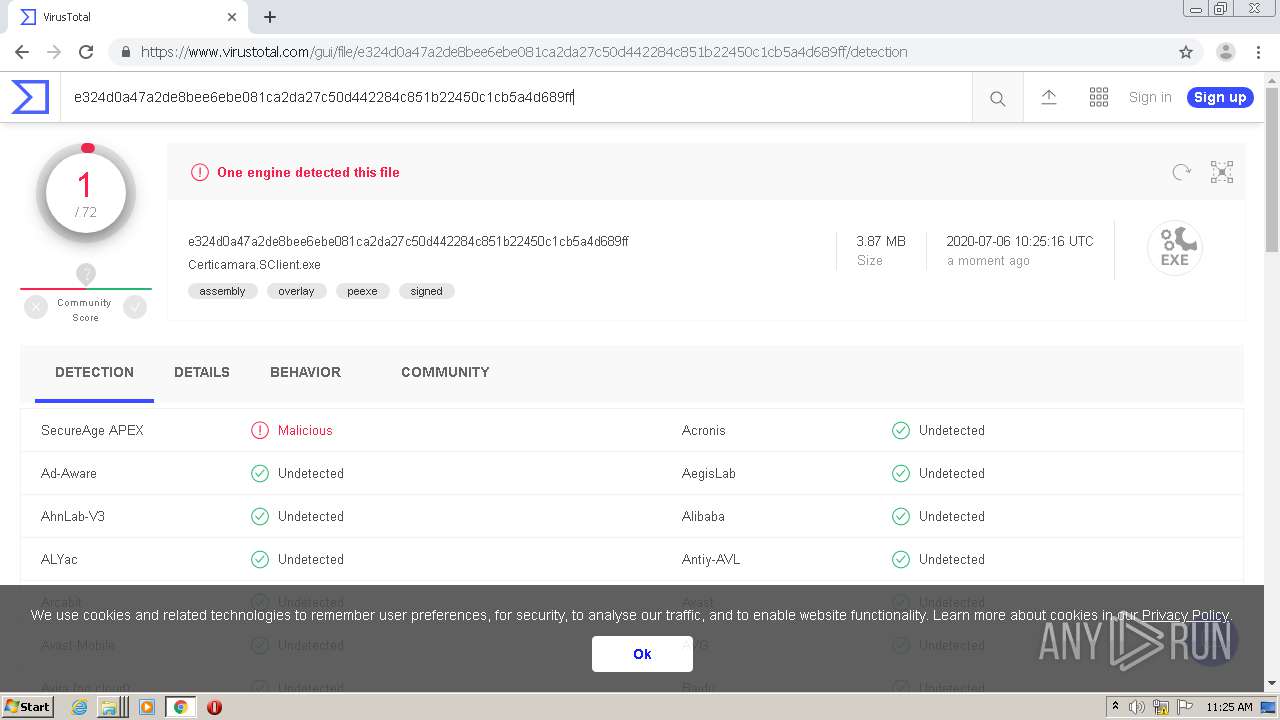Open the Chrome profile avatar icon
Image resolution: width=1280 pixels, height=720 pixels.
tap(1226, 52)
